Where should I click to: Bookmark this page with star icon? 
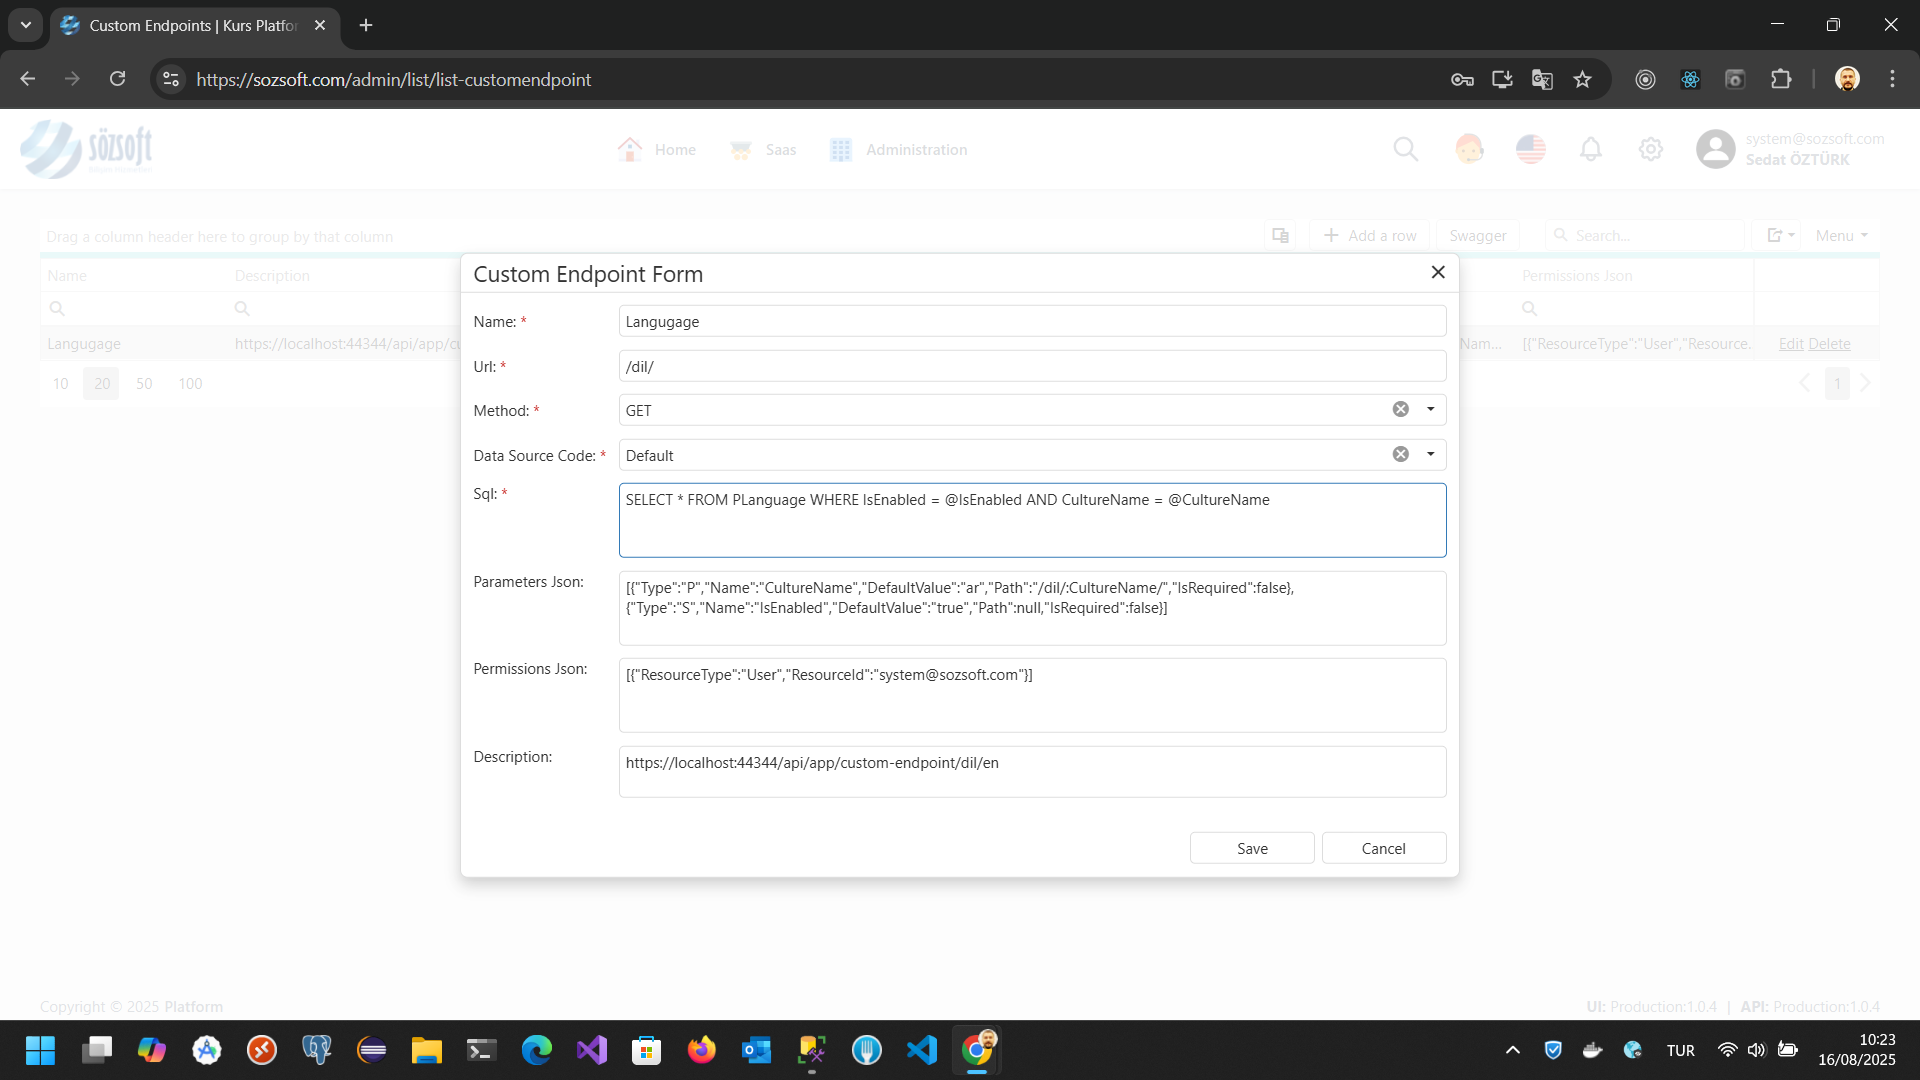coord(1582,80)
